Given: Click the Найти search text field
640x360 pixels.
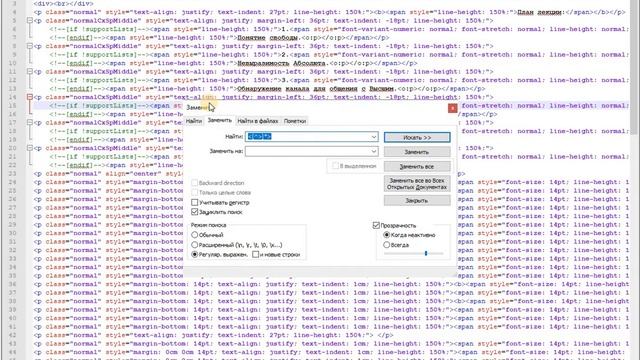Looking at the screenshot, I should pos(308,137).
